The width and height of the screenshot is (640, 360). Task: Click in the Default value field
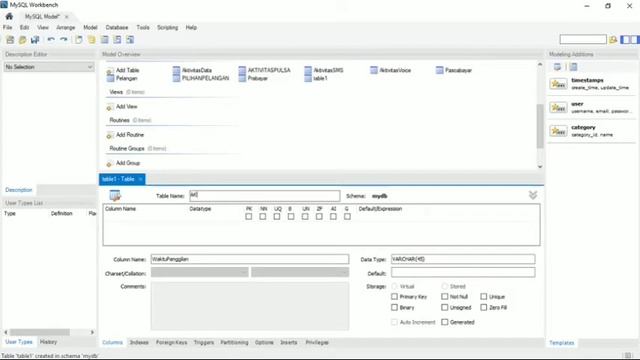pyautogui.click(x=463, y=273)
